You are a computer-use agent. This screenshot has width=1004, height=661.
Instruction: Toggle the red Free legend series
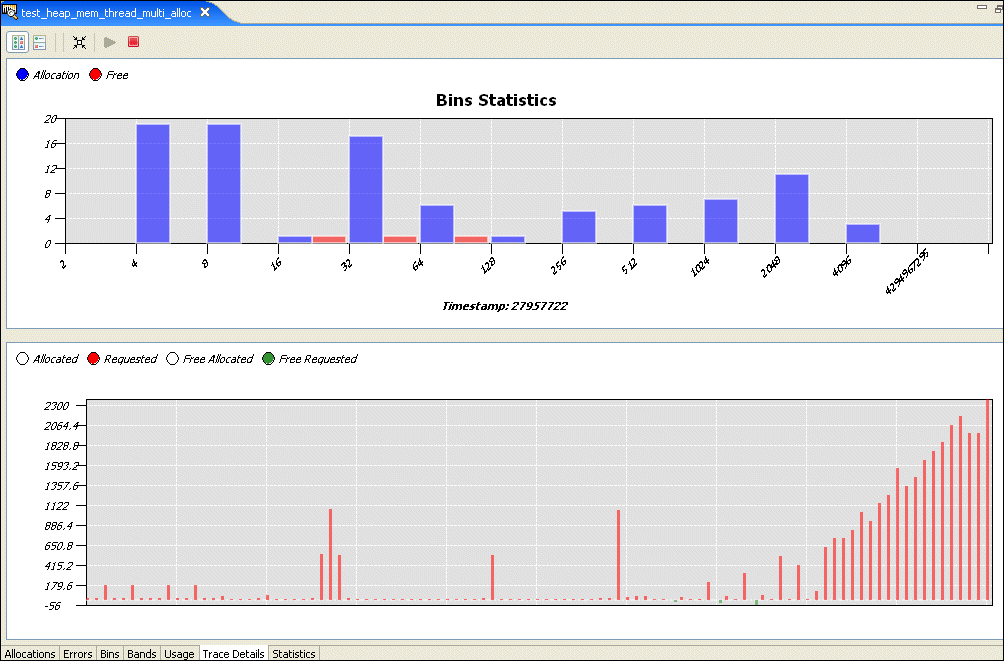[96, 75]
